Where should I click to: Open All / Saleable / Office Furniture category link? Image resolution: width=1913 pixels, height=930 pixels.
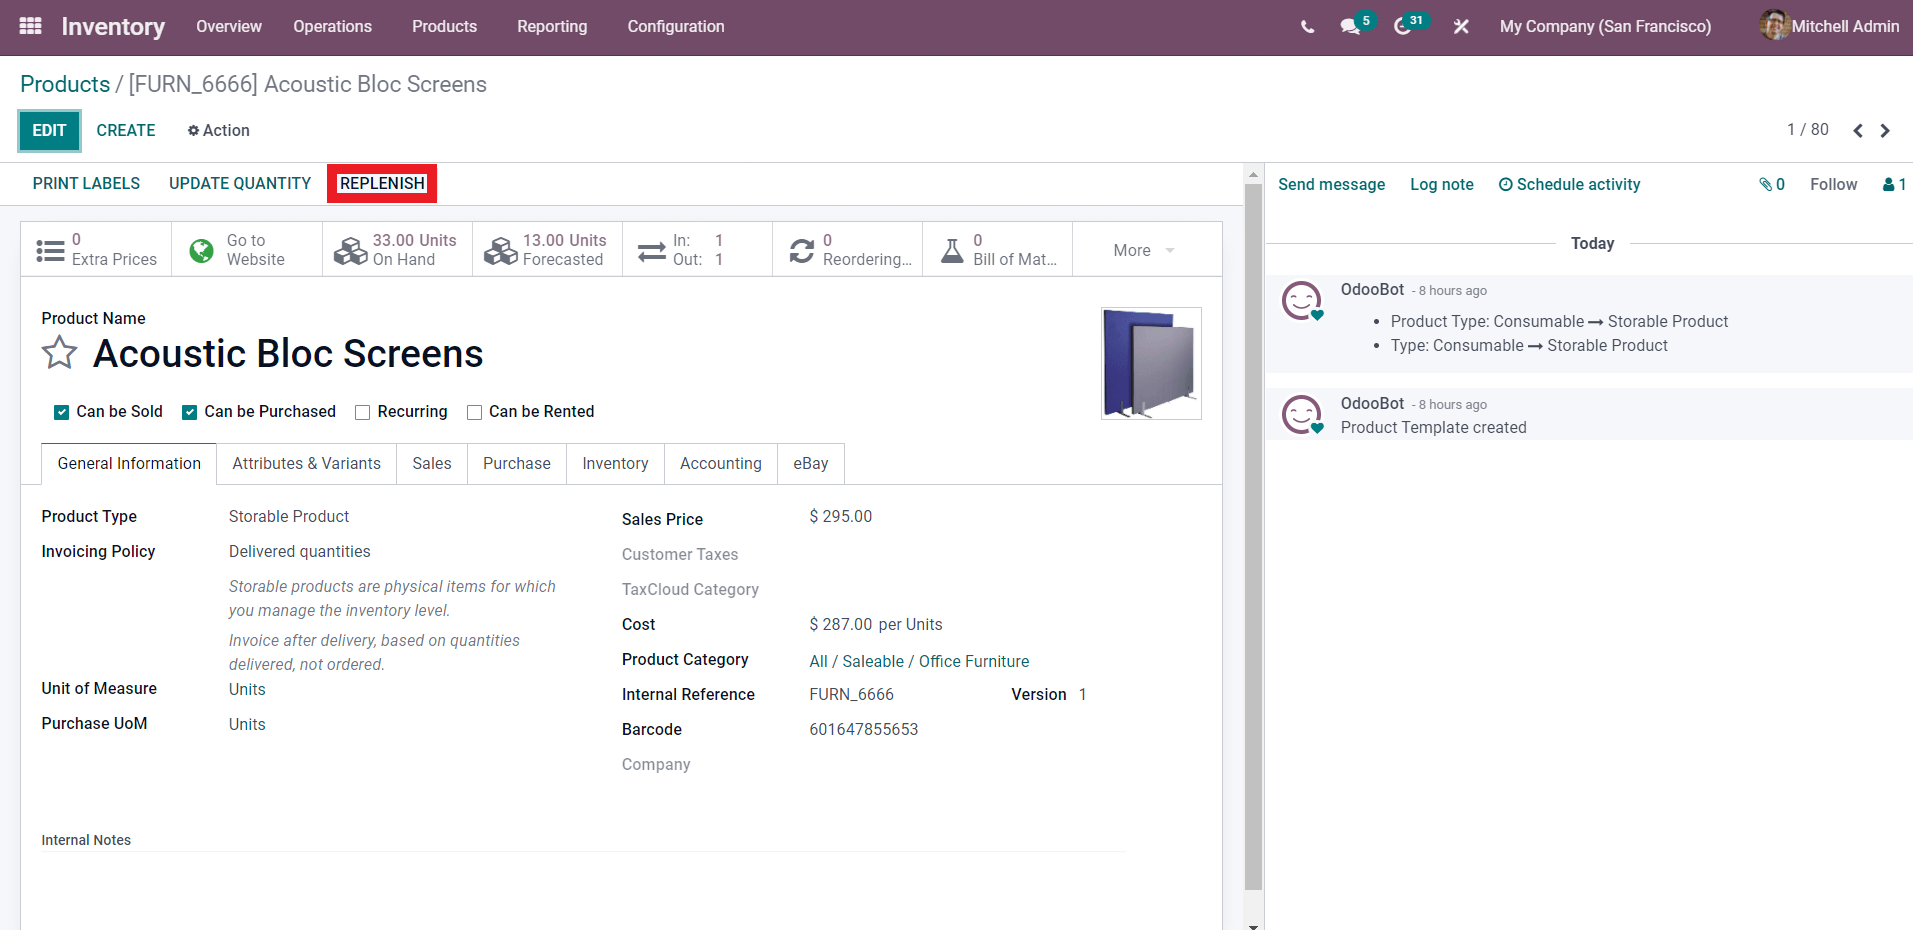pyautogui.click(x=919, y=662)
